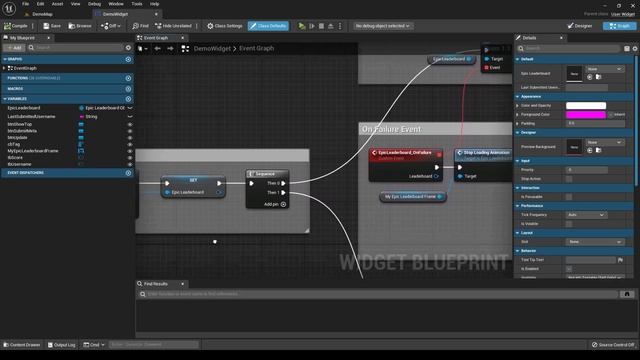
Task: Open the Output Log
Action: 62,344
